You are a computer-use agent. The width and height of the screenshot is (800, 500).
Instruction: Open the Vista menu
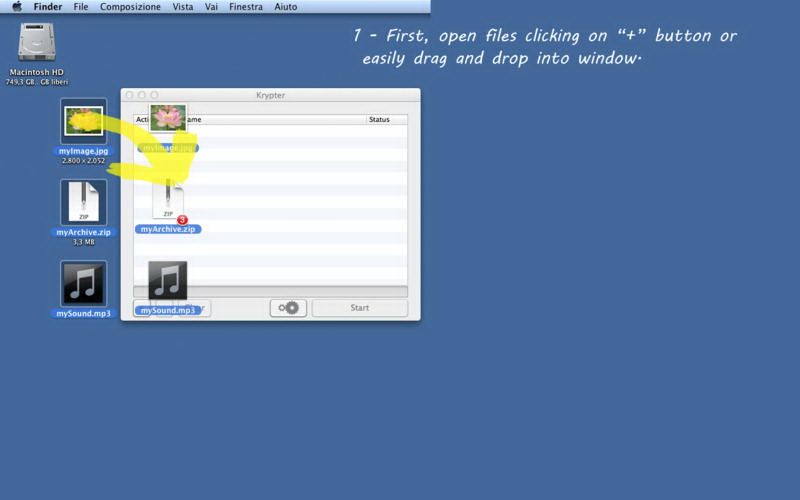pyautogui.click(x=183, y=7)
